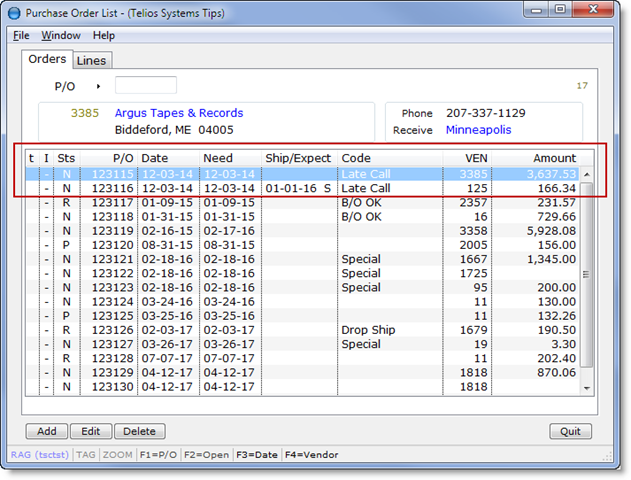
Task: Switch to the Lines tab
Action: click(x=91, y=61)
